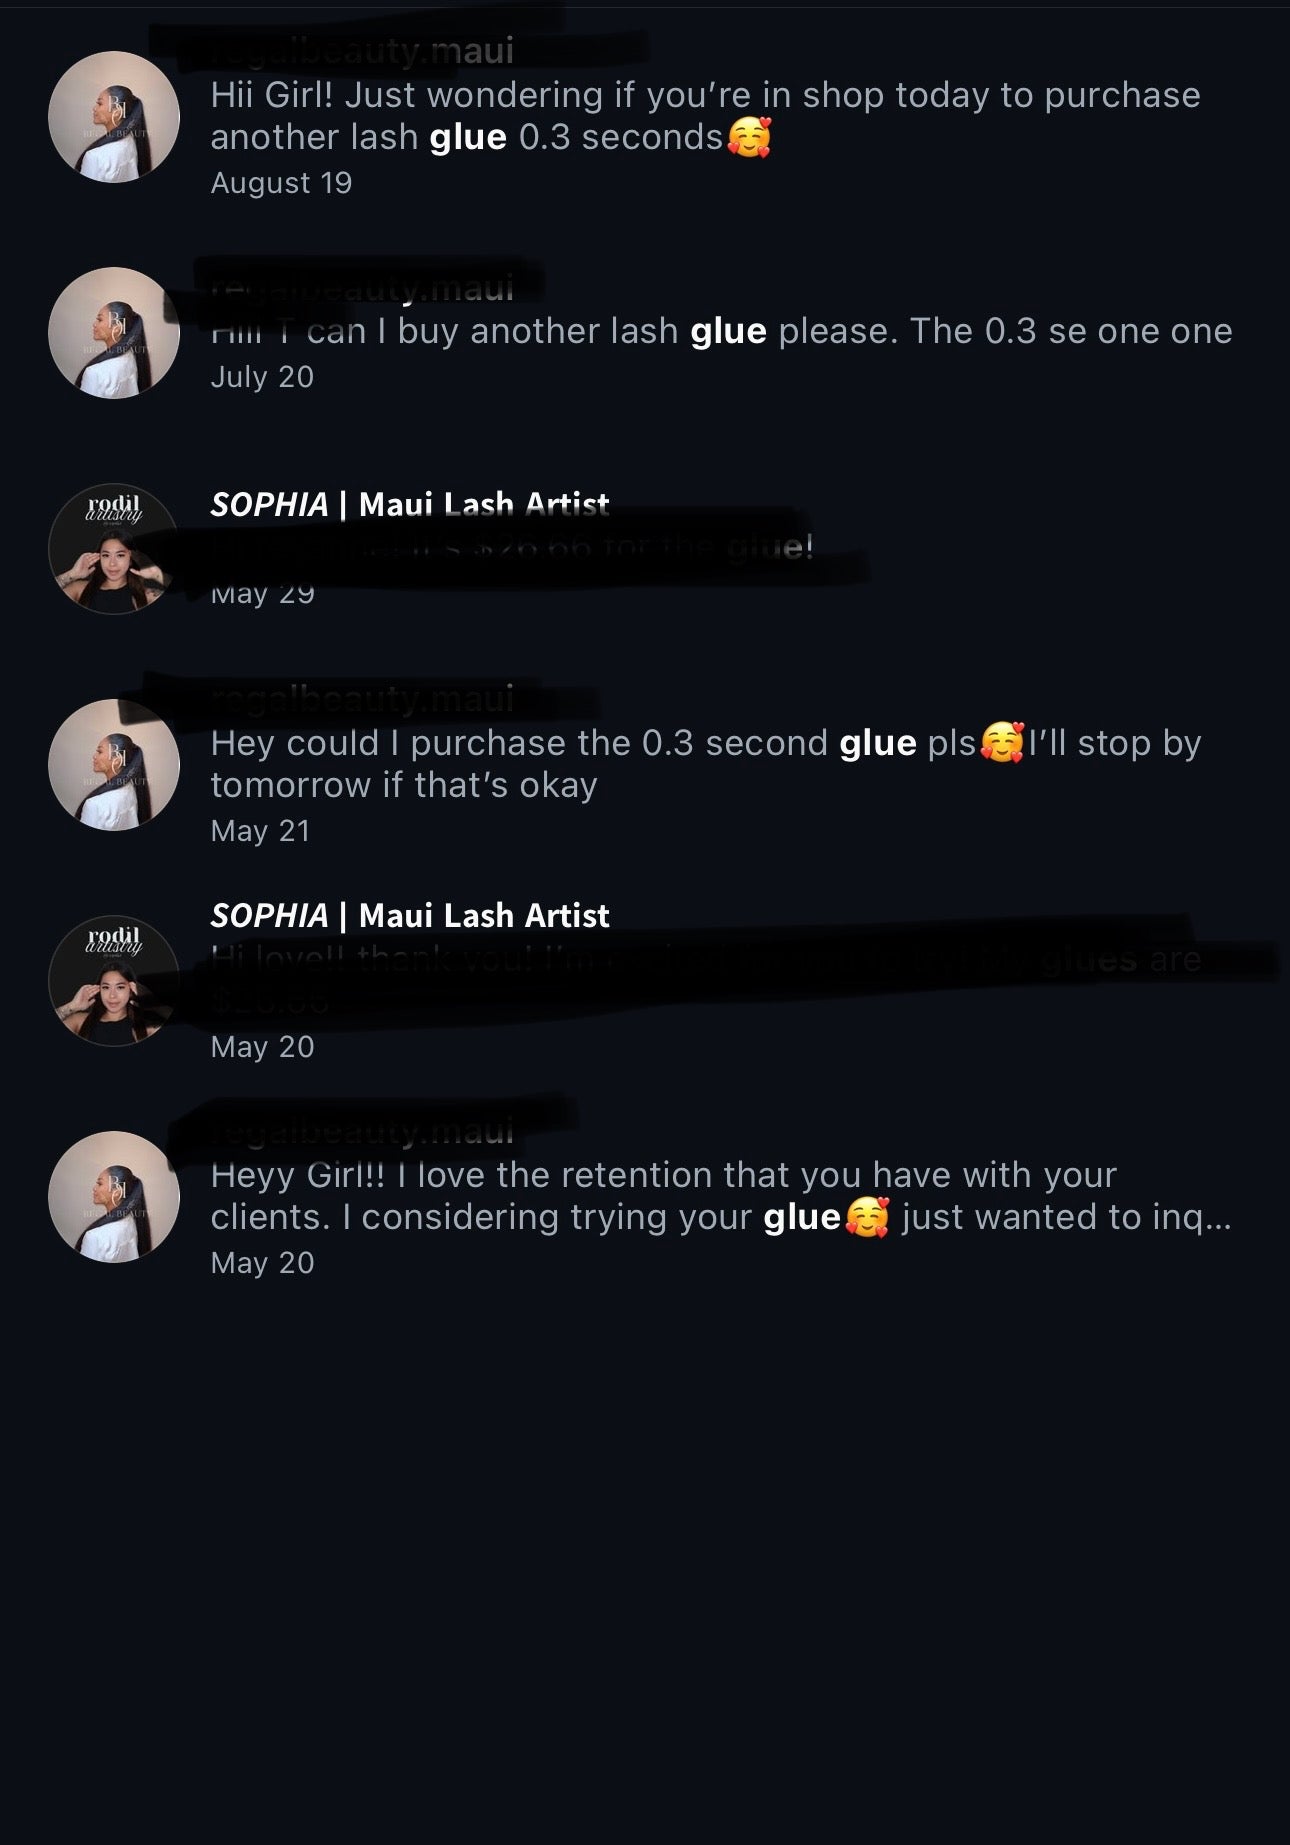Open the profile photo beside the August 19 message
This screenshot has height=1845, width=1290.
tap(114, 117)
